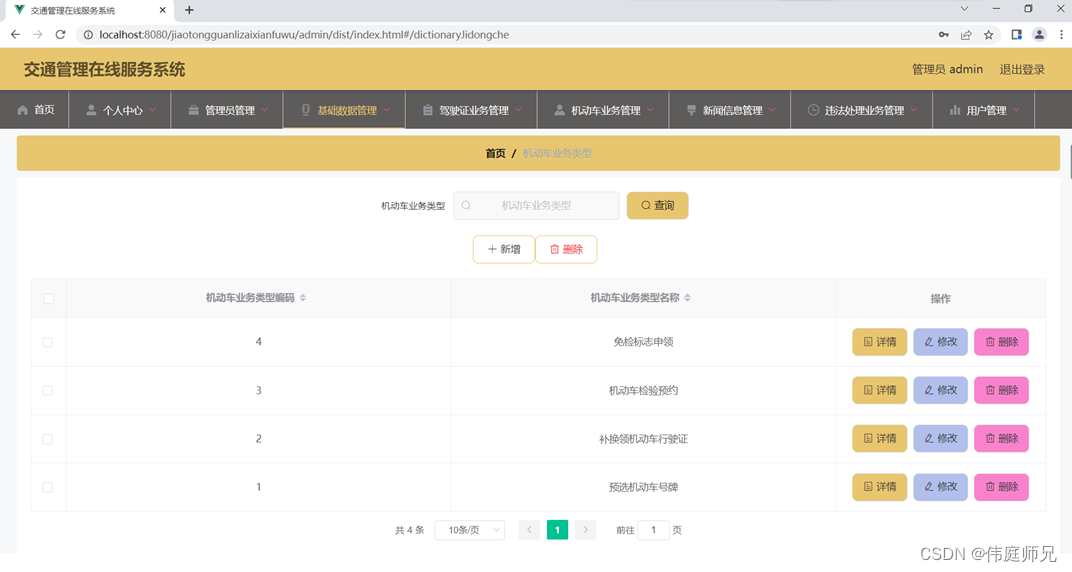
Task: Click the icon beside 新闻信息管理
Action: 691,110
